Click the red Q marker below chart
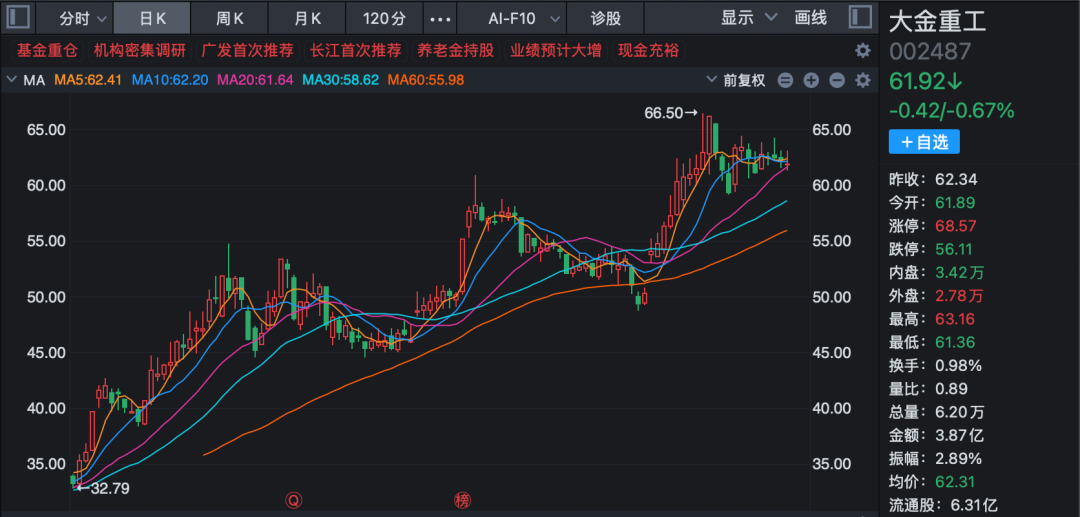Image resolution: width=1080 pixels, height=517 pixels. (293, 499)
